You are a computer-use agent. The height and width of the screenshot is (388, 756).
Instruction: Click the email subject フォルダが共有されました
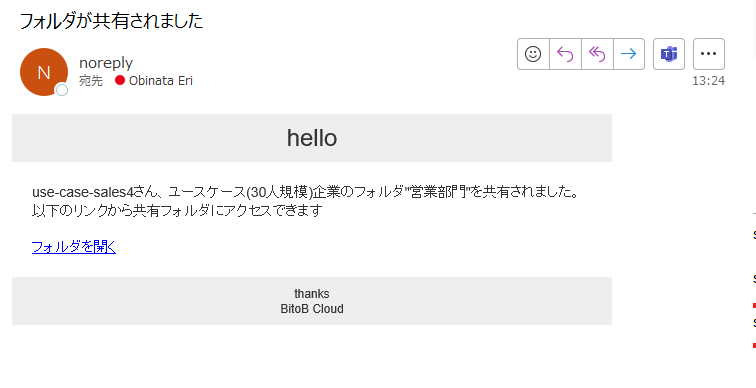point(111,21)
